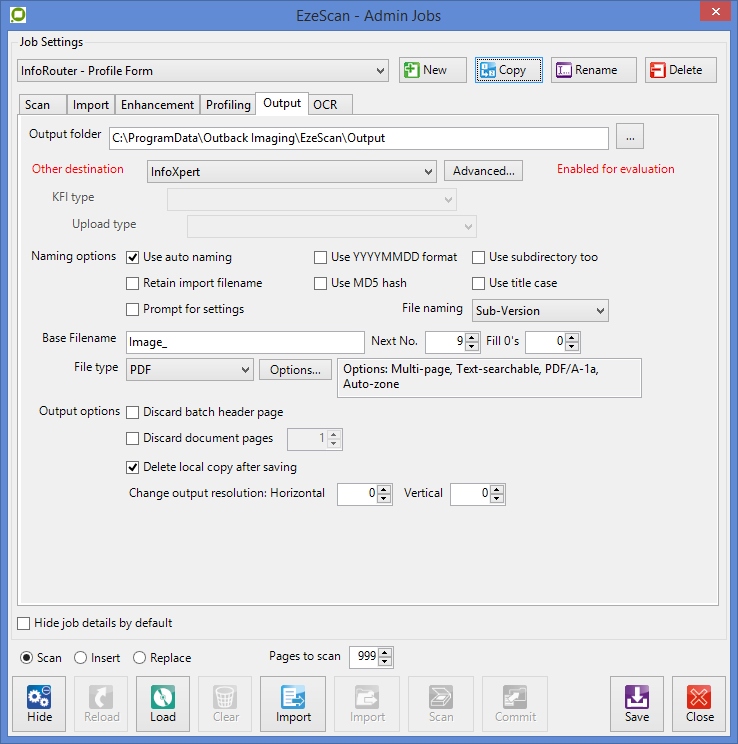Open the InfoXpert destination dropdown

tap(292, 171)
